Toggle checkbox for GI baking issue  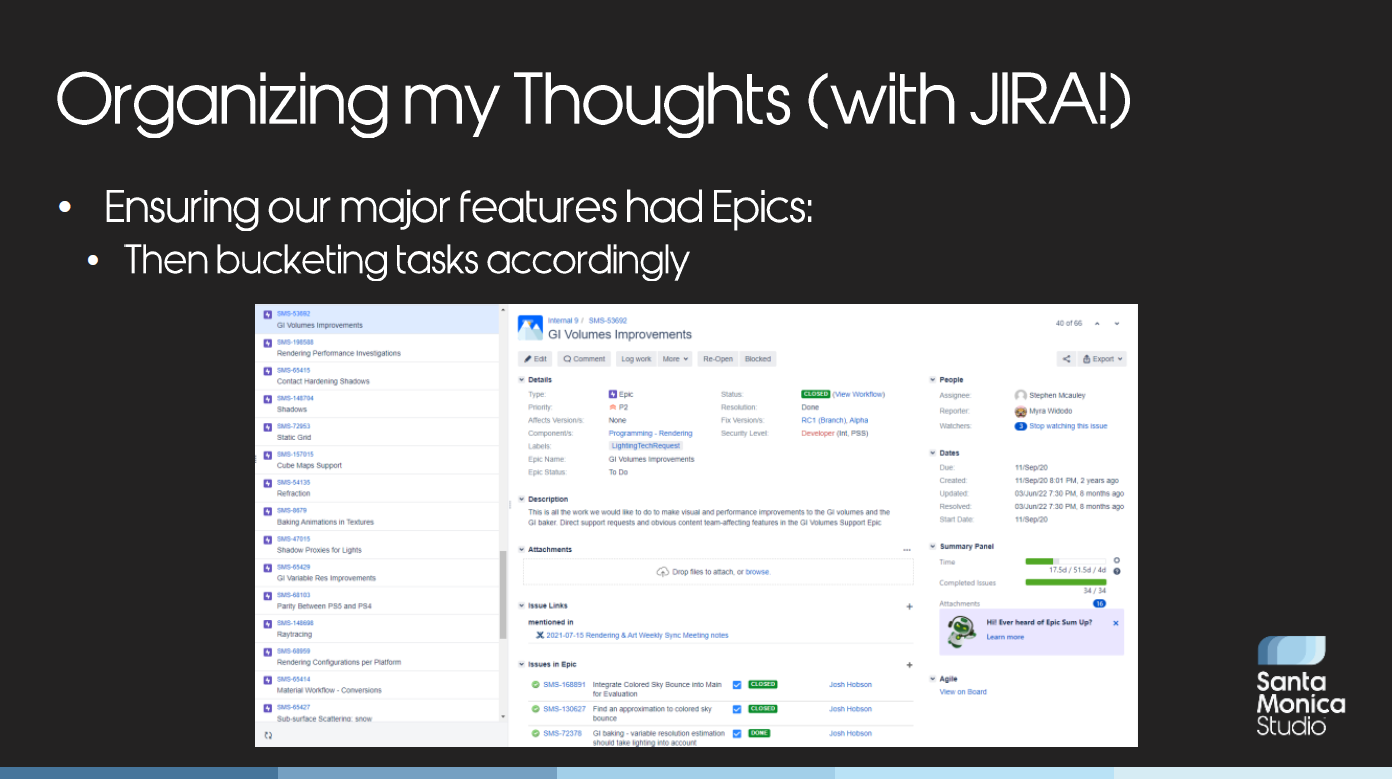tap(737, 733)
